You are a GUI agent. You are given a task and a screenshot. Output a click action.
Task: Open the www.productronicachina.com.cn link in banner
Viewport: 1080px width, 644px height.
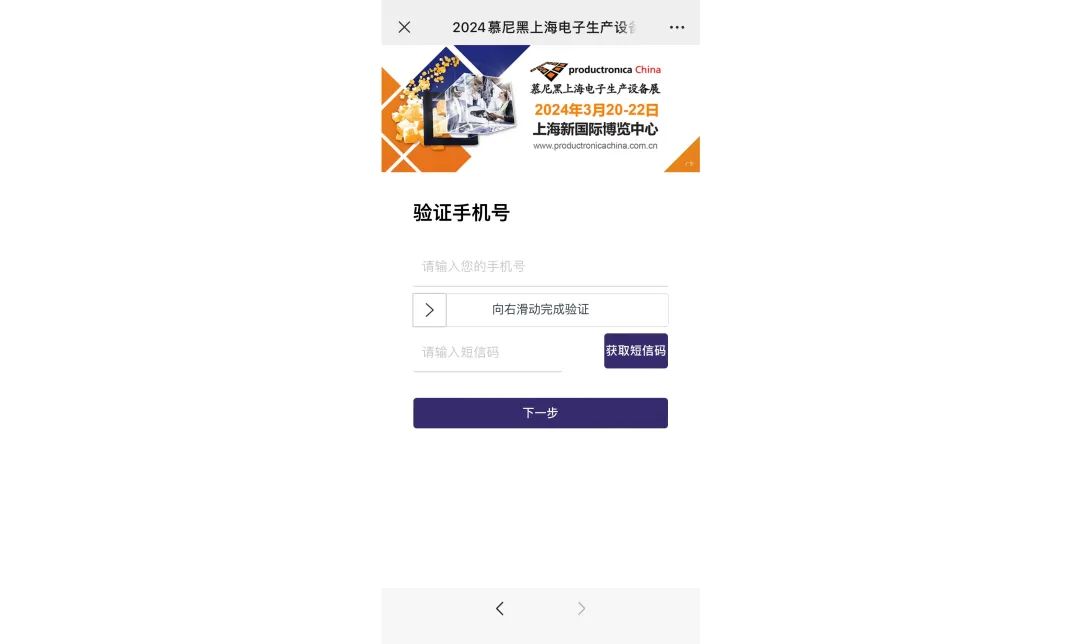pos(595,146)
